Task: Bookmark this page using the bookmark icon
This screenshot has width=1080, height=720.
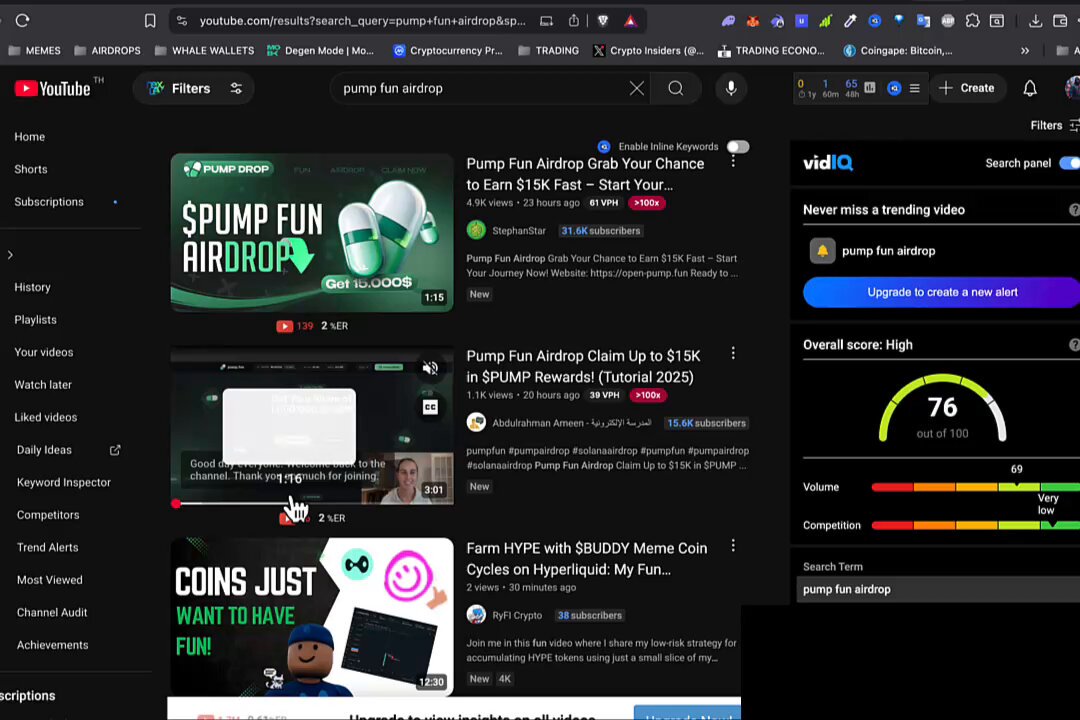Action: (149, 21)
